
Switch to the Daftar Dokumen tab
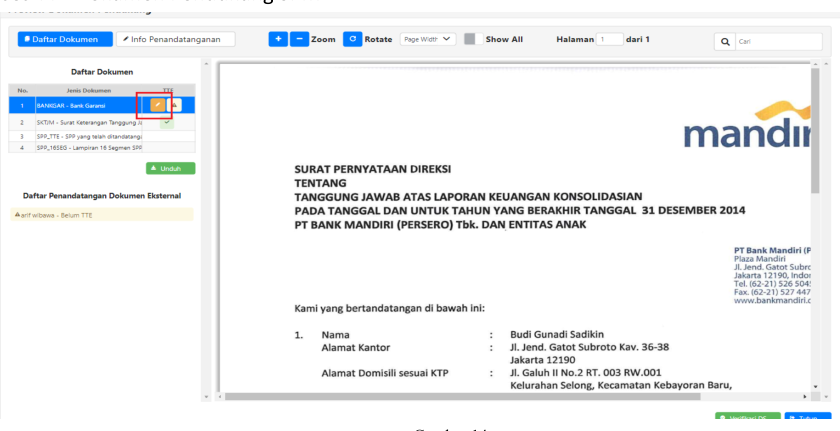click(x=61, y=39)
